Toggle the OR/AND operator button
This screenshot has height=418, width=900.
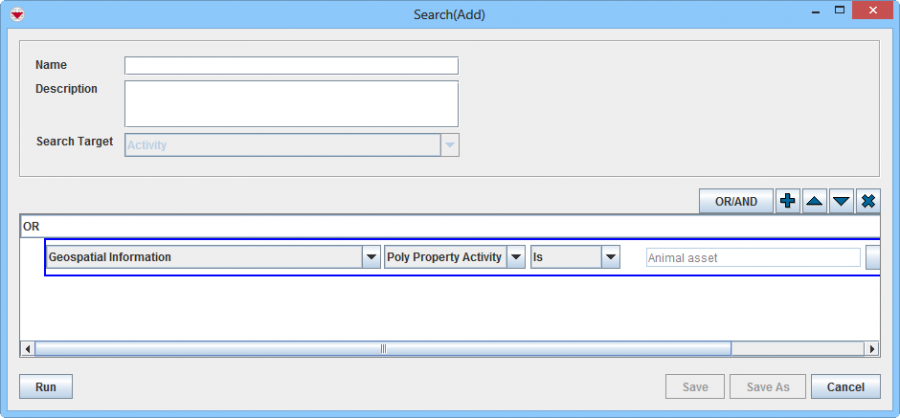pos(736,201)
